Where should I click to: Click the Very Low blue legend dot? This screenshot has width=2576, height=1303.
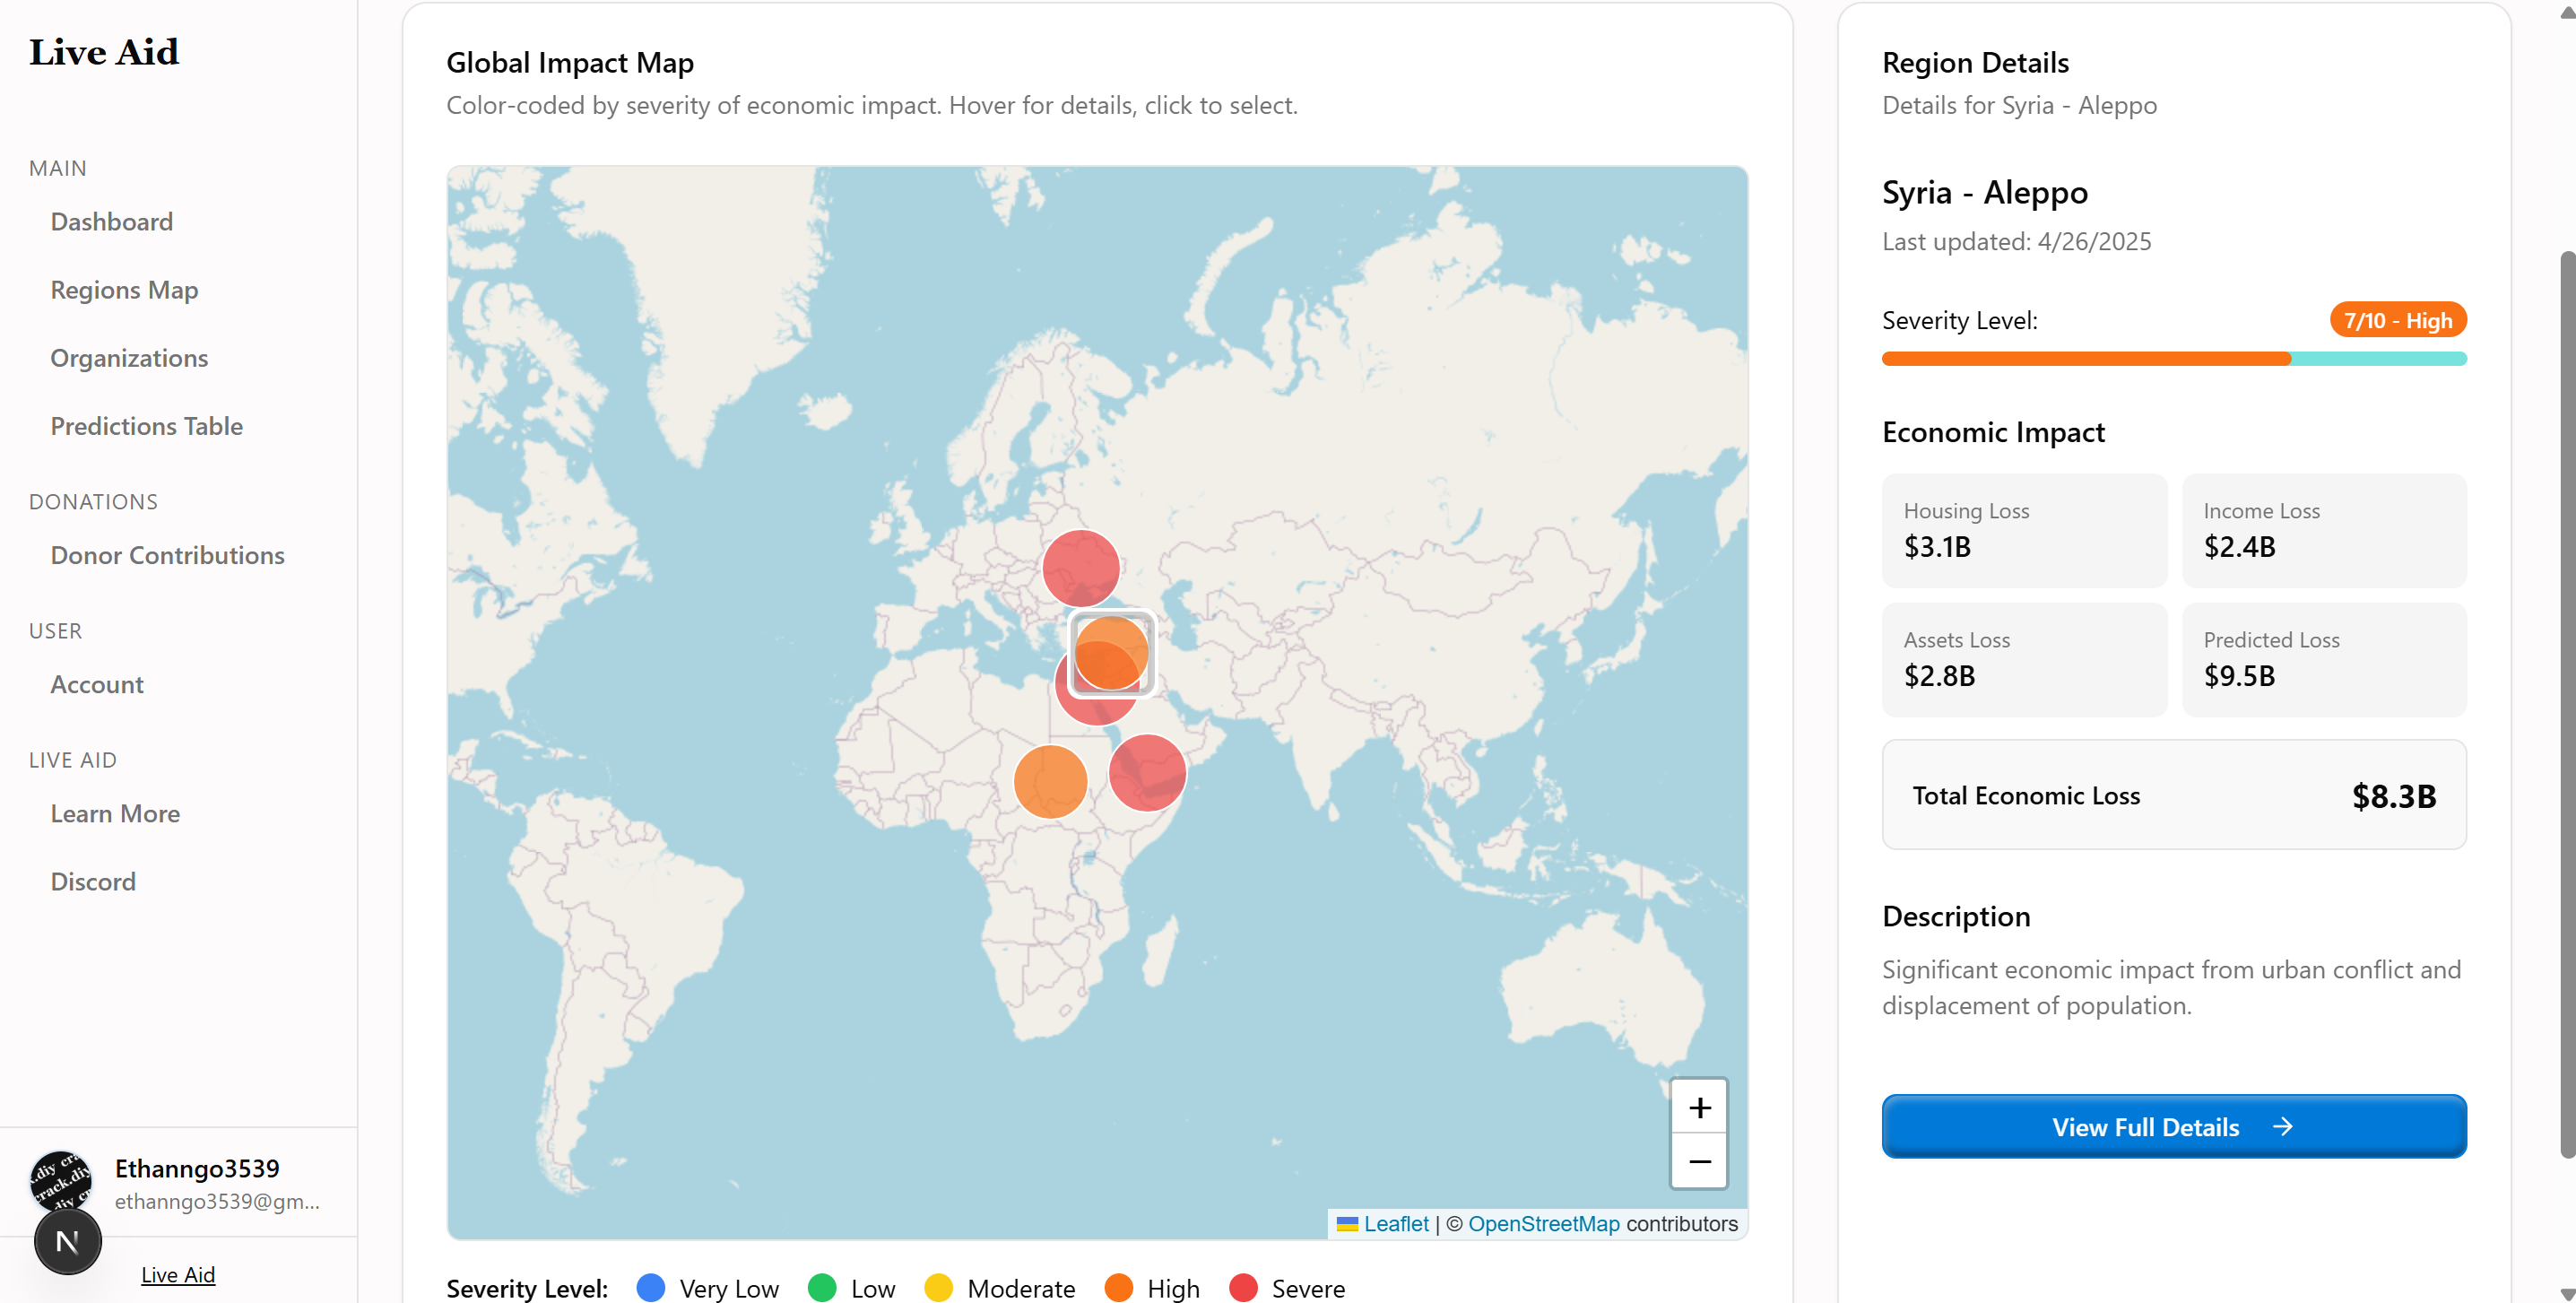coord(651,1287)
